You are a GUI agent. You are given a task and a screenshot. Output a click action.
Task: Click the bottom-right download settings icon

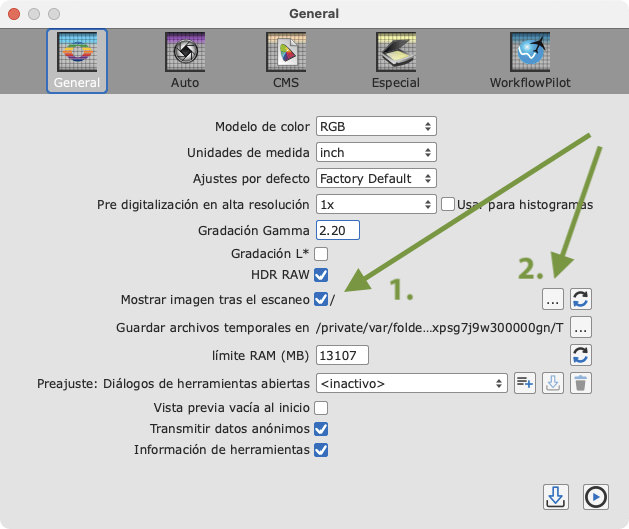pyautogui.click(x=556, y=496)
